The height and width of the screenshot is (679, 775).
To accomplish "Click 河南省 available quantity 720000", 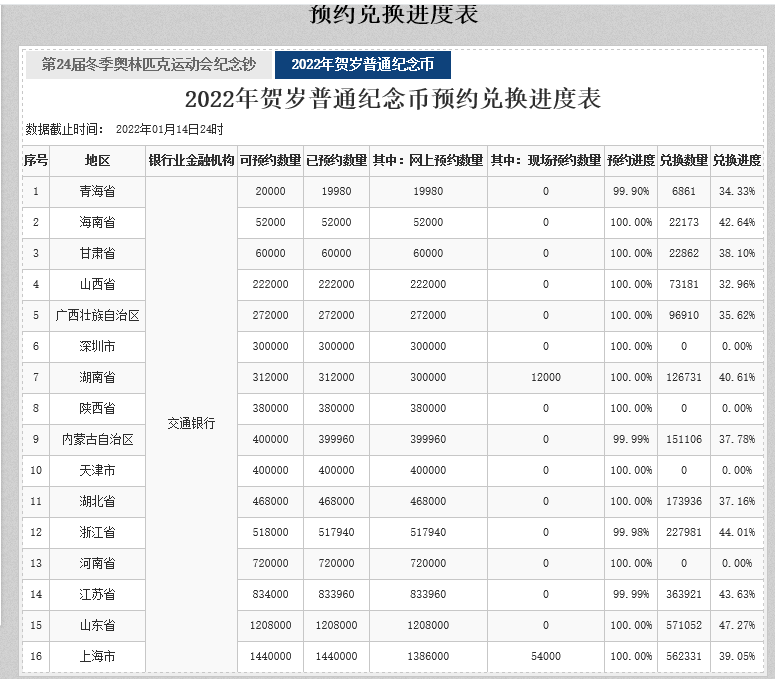I will coord(270,563).
